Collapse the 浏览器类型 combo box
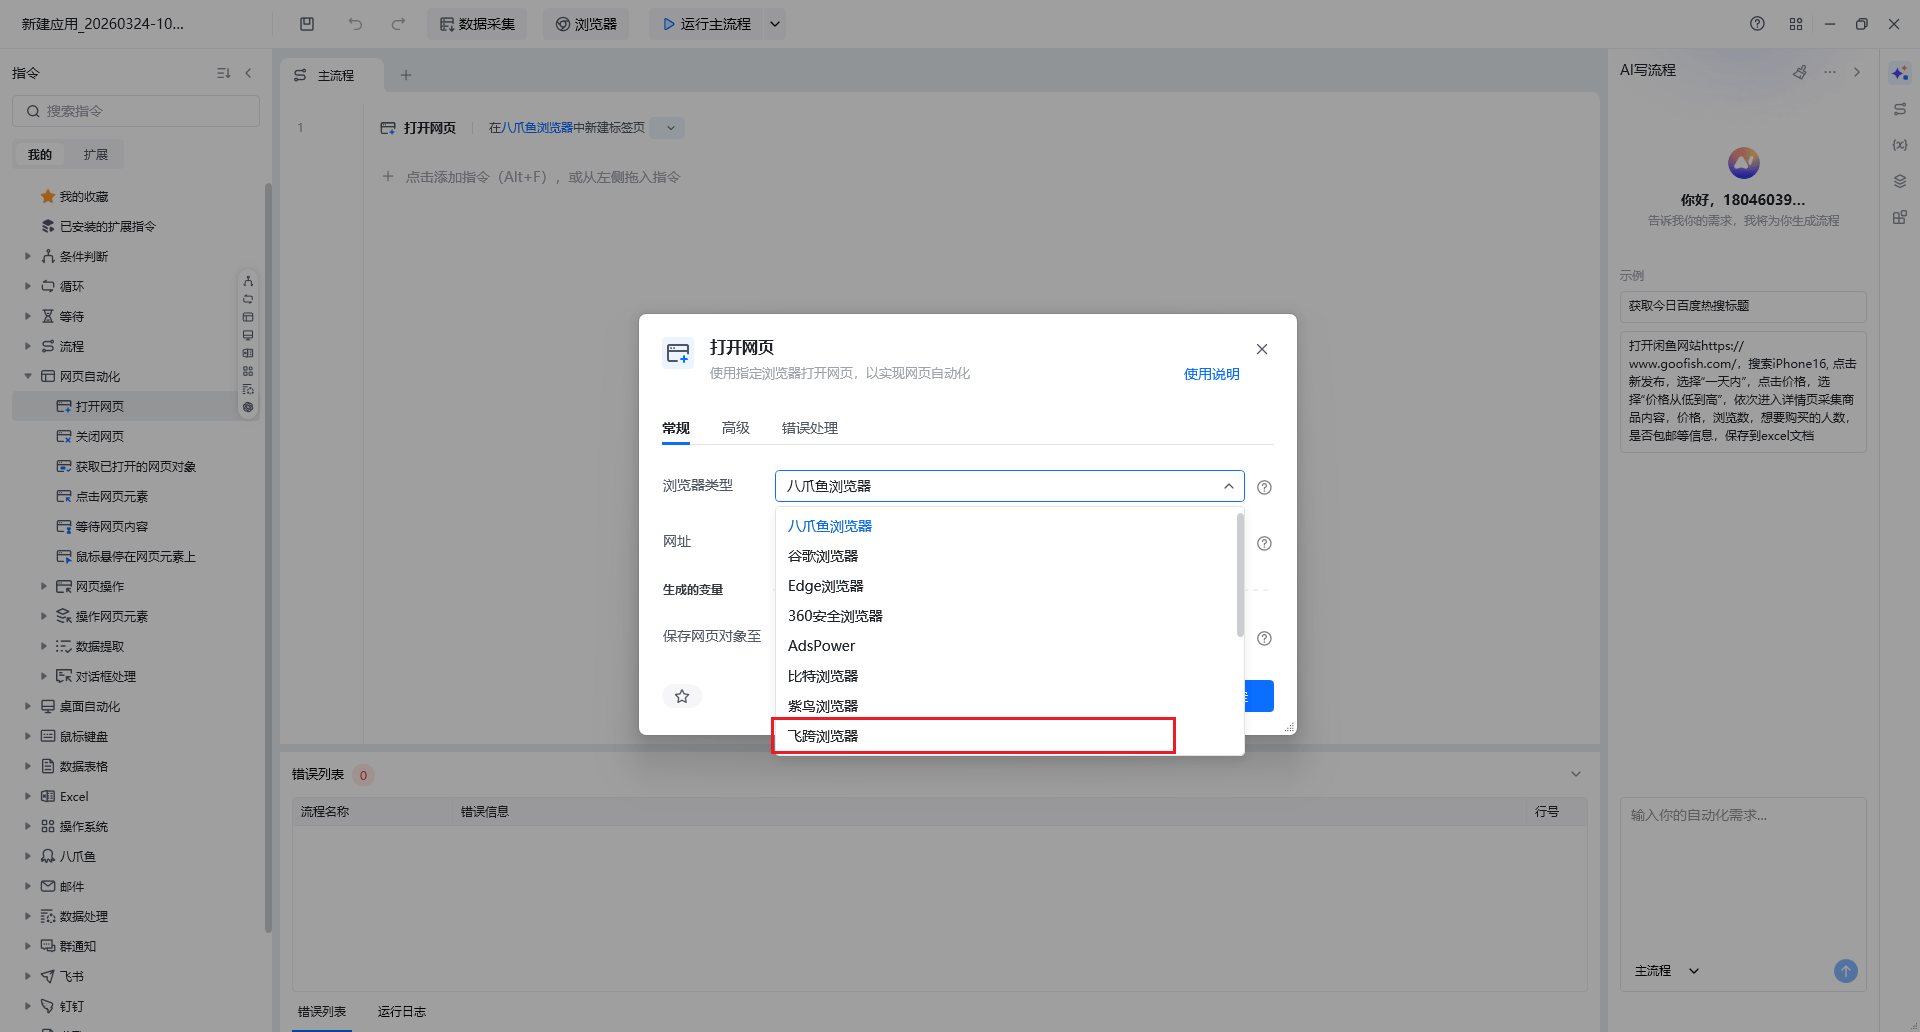The image size is (1920, 1032). [1228, 486]
